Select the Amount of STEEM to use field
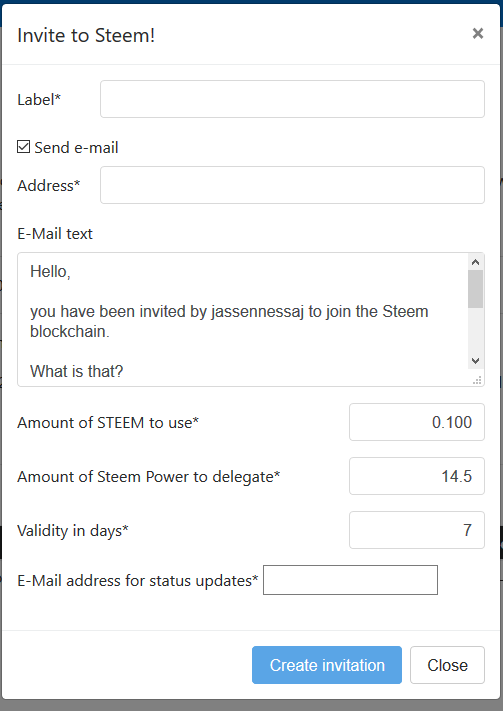 pos(417,422)
